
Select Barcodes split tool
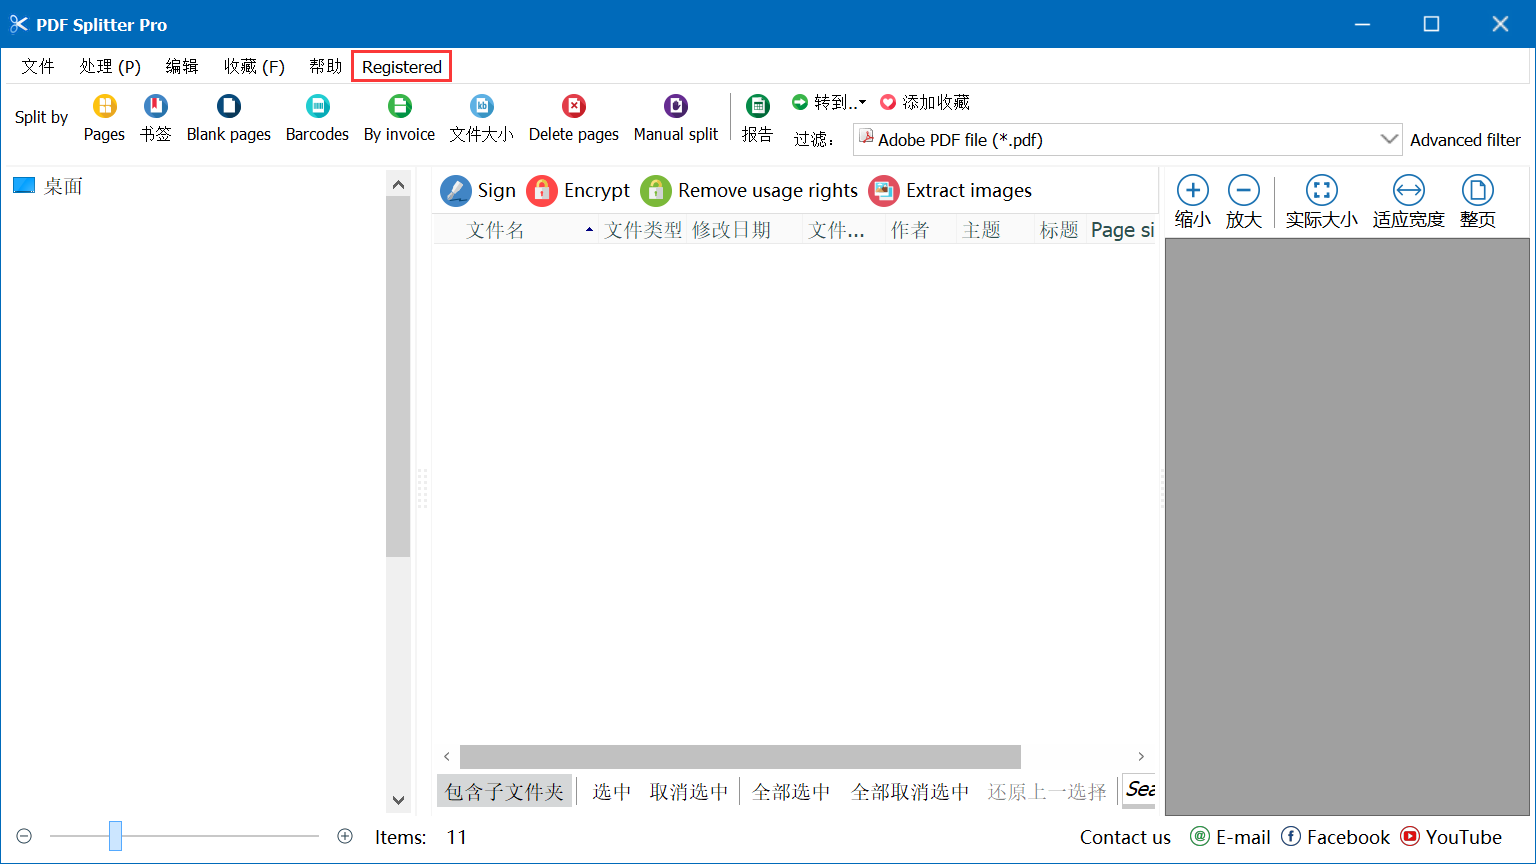[x=317, y=118]
